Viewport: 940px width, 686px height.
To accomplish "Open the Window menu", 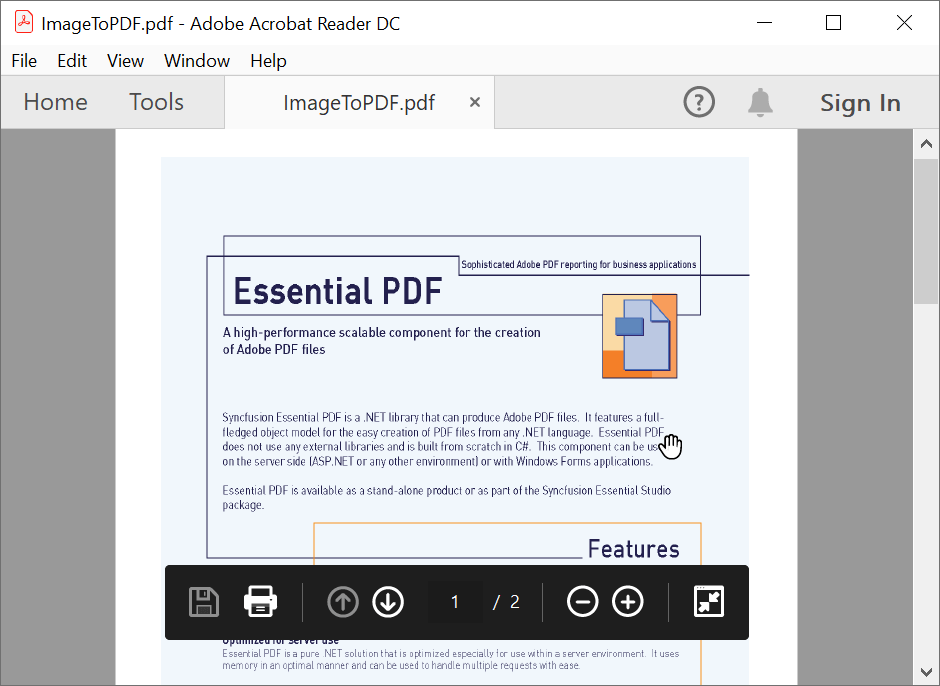I will click(x=196, y=61).
